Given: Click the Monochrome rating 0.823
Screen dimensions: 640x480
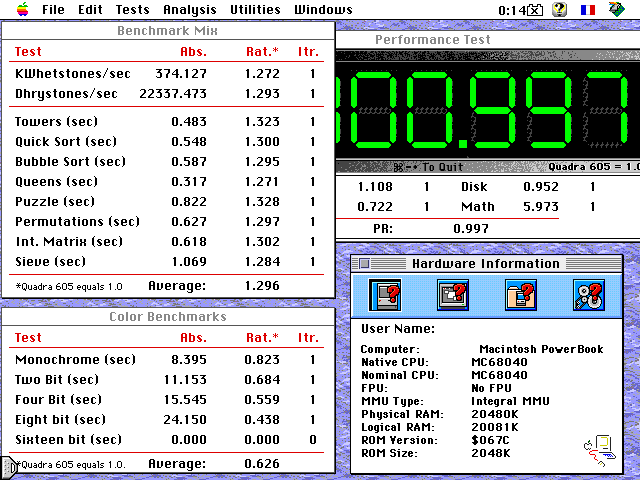Looking at the screenshot, I should 262,360.
